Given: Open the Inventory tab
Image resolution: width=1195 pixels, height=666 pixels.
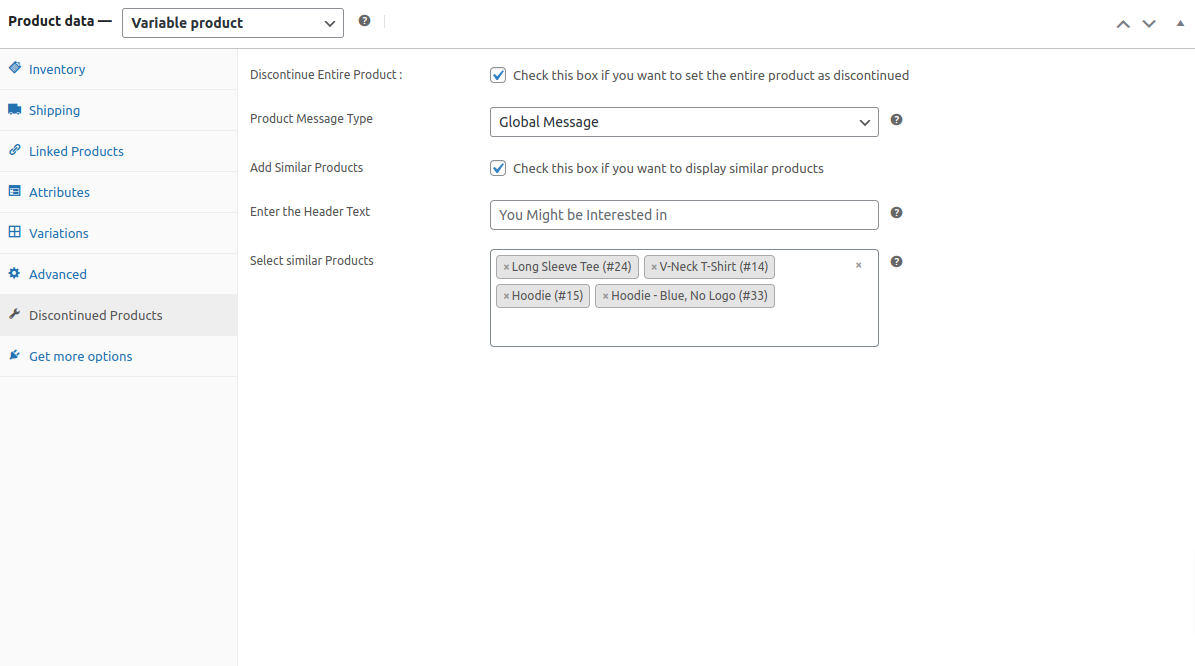Looking at the screenshot, I should point(57,69).
